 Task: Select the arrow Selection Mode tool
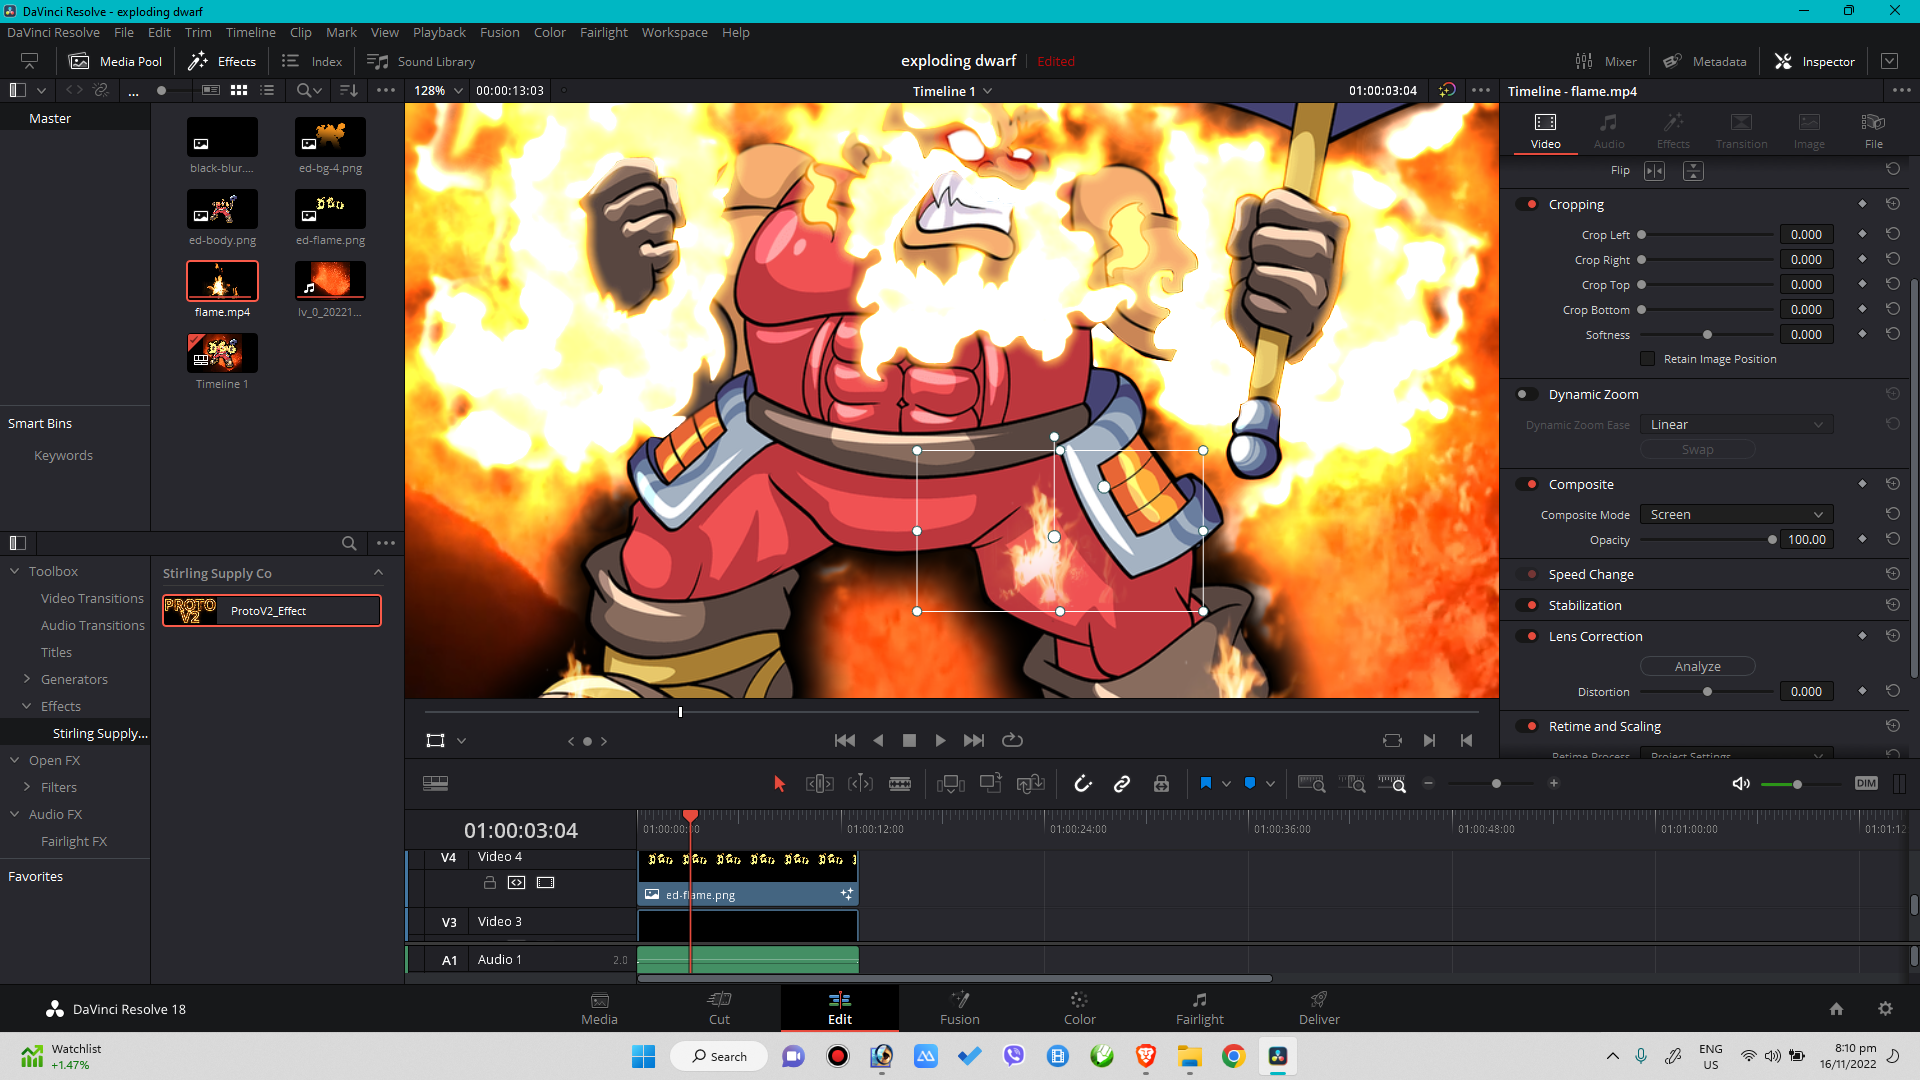pyautogui.click(x=780, y=784)
